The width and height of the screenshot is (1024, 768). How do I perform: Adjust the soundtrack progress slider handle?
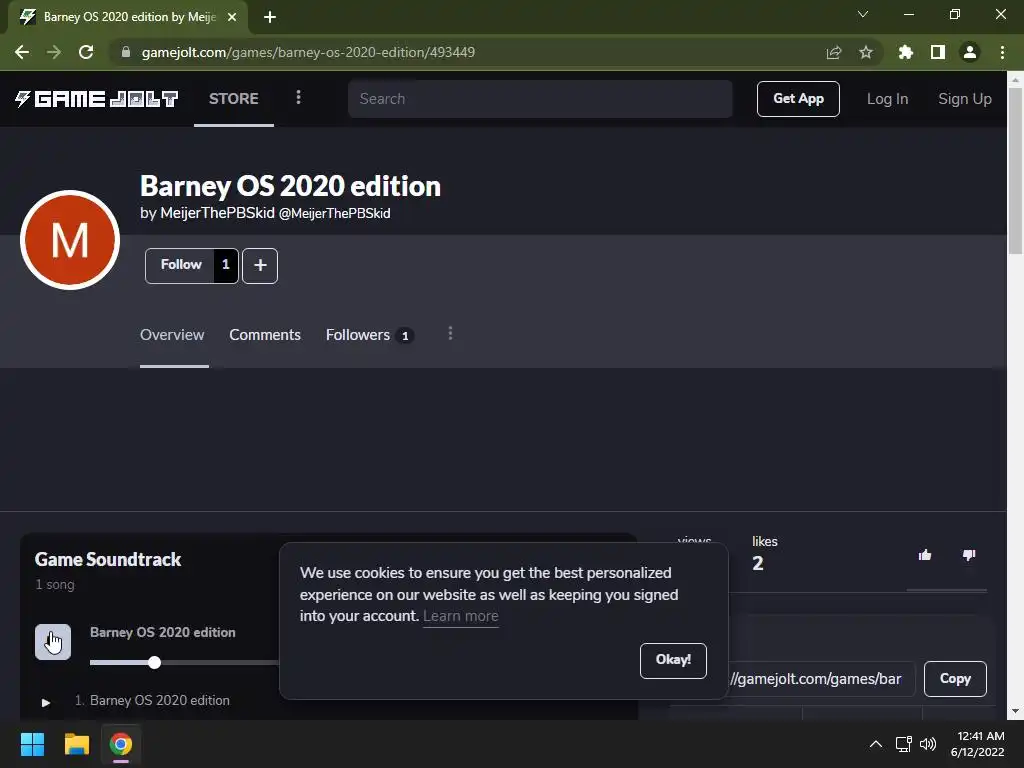[x=154, y=662]
